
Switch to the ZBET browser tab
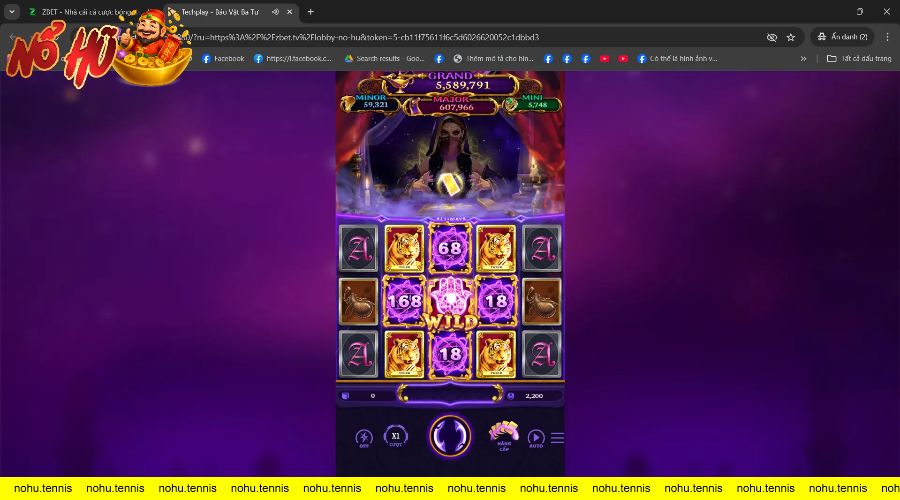pyautogui.click(x=80, y=12)
